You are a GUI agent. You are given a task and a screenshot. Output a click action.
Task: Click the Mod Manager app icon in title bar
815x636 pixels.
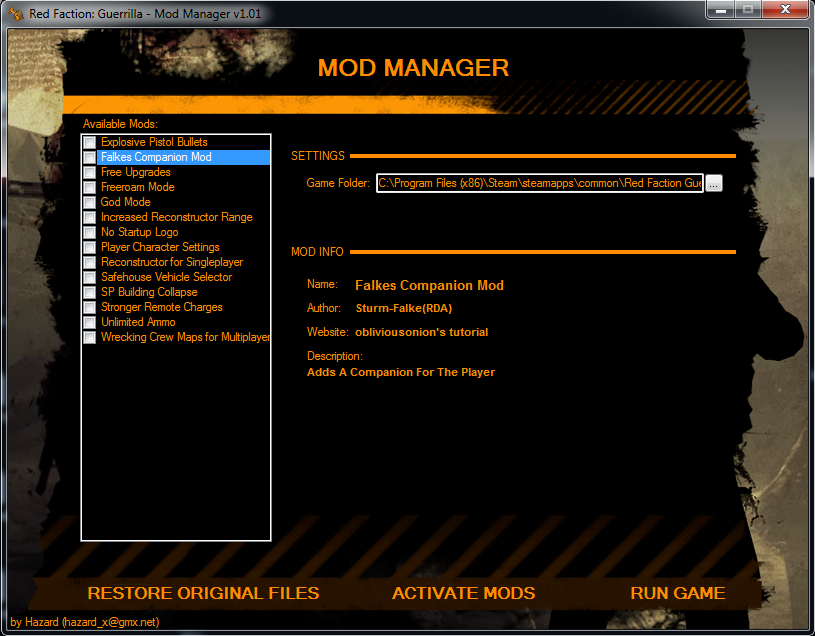[x=16, y=14]
